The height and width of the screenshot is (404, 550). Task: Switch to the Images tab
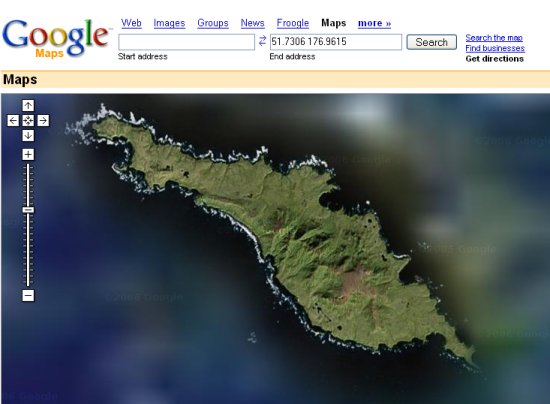pyautogui.click(x=169, y=23)
